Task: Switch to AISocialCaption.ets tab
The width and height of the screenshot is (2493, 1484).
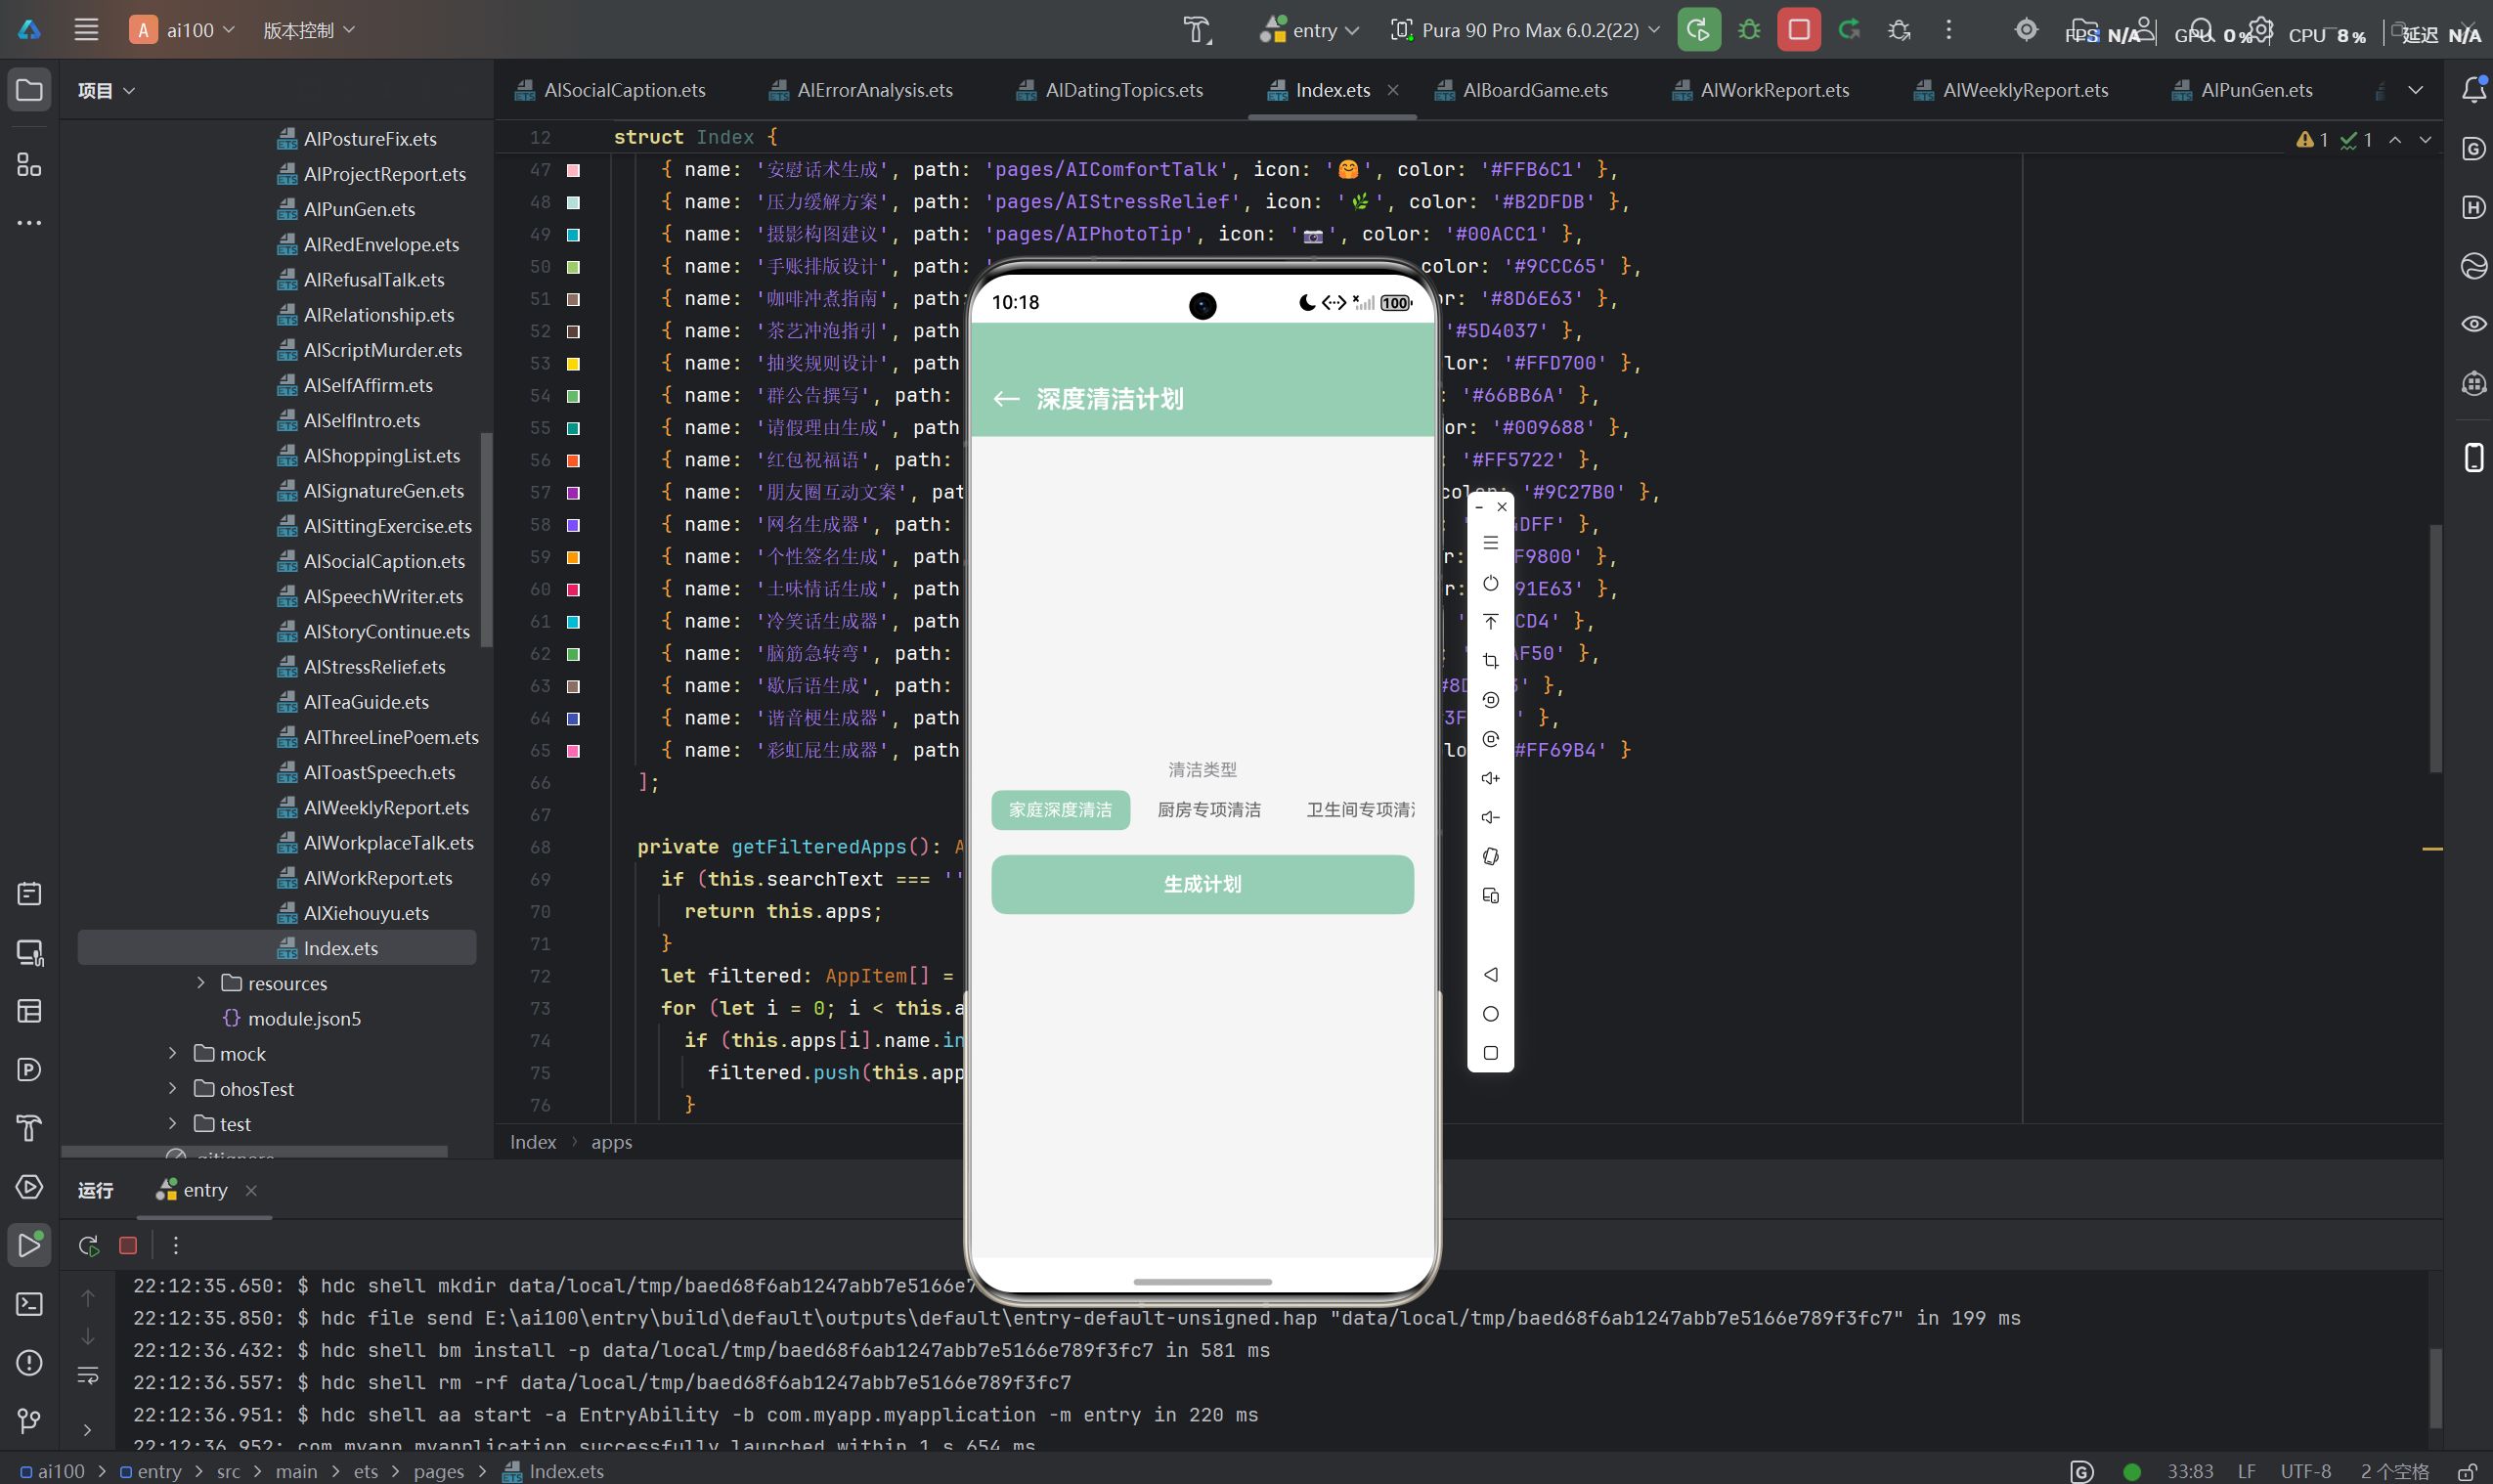Action: [610, 90]
